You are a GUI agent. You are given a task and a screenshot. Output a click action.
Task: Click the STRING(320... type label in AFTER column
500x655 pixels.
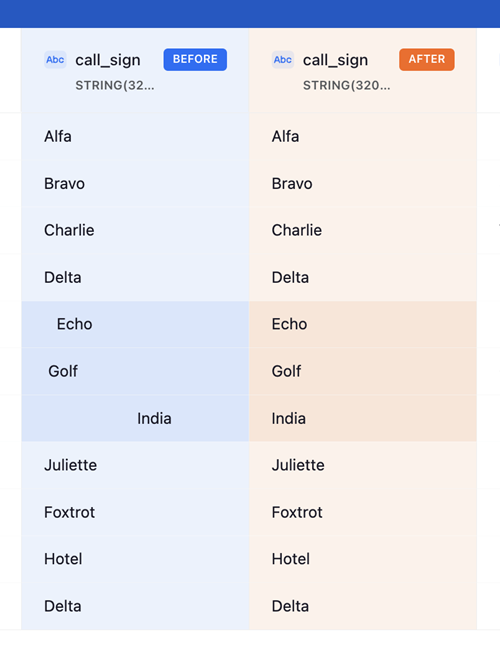pos(347,85)
